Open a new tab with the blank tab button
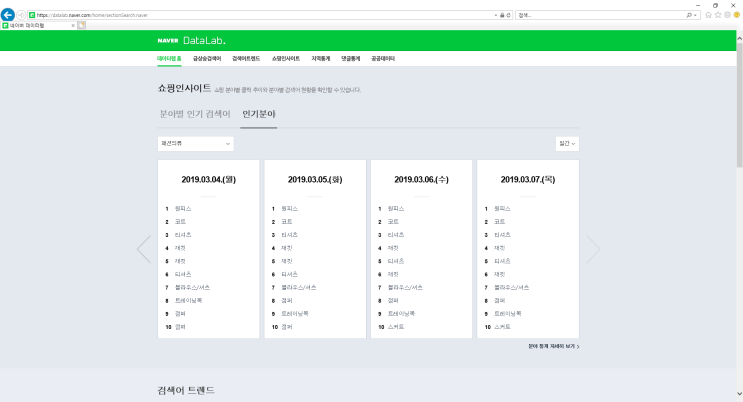The height and width of the screenshot is (402, 743). [x=82, y=26]
